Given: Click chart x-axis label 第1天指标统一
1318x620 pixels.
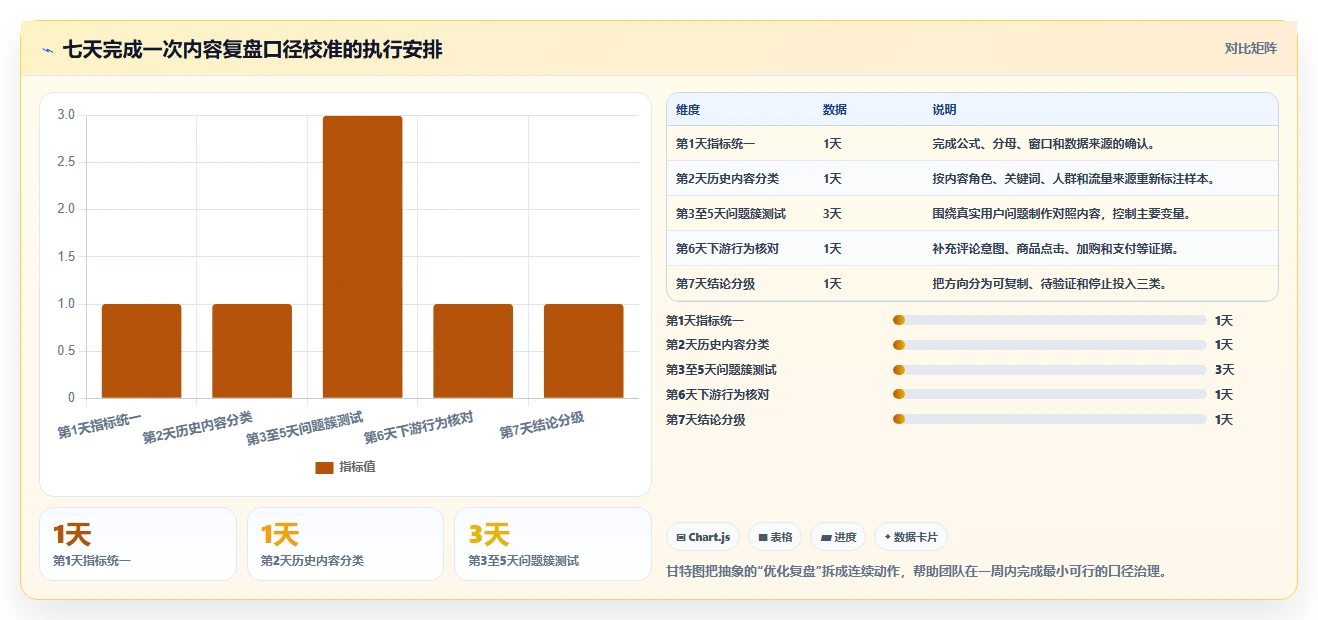Looking at the screenshot, I should [100, 425].
